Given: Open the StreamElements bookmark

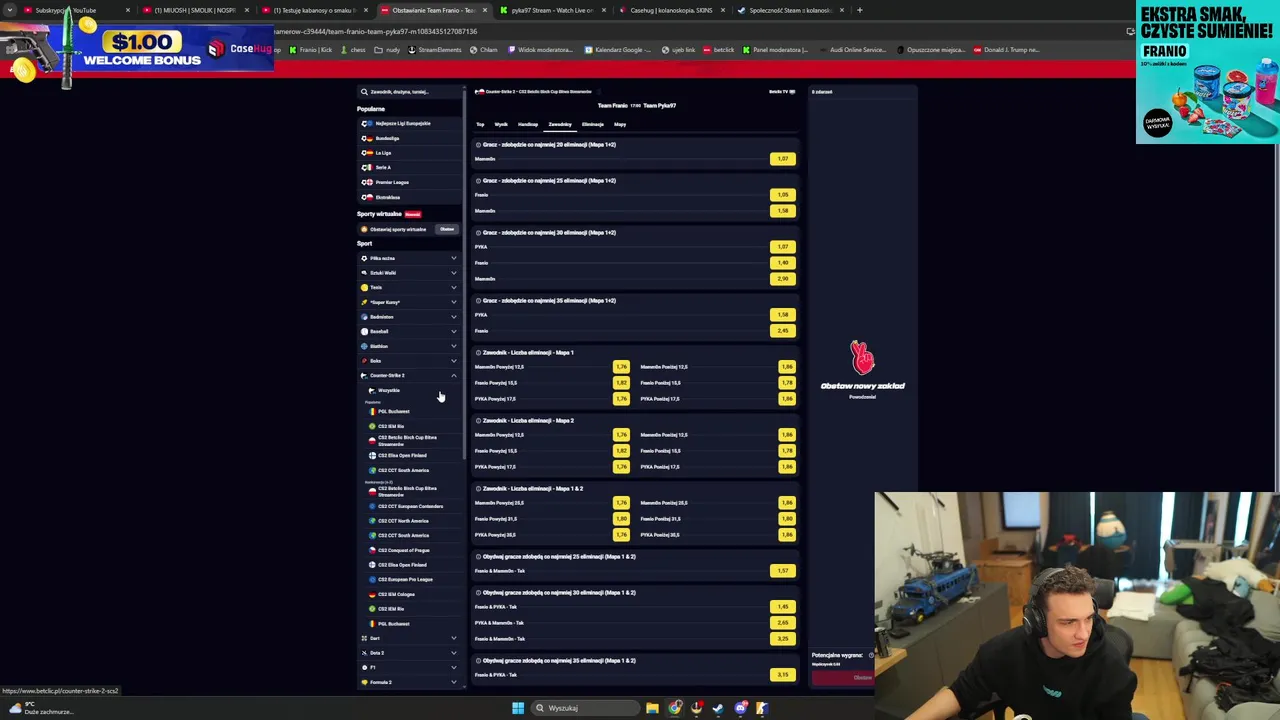Looking at the screenshot, I should point(435,50).
